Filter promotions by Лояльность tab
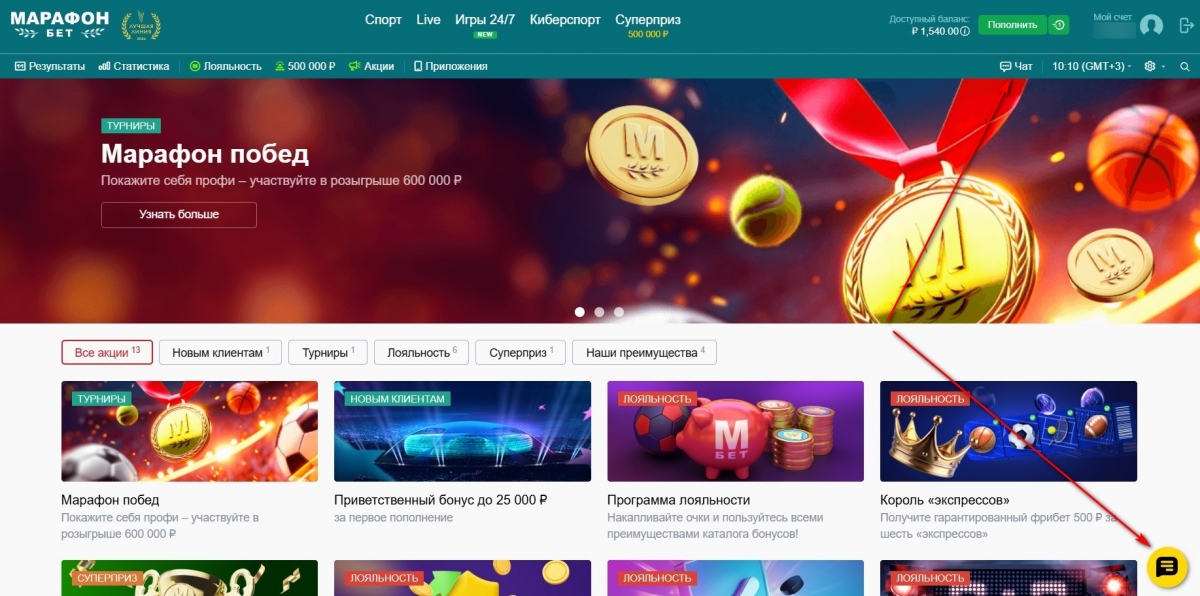This screenshot has height=596, width=1200. (x=422, y=353)
